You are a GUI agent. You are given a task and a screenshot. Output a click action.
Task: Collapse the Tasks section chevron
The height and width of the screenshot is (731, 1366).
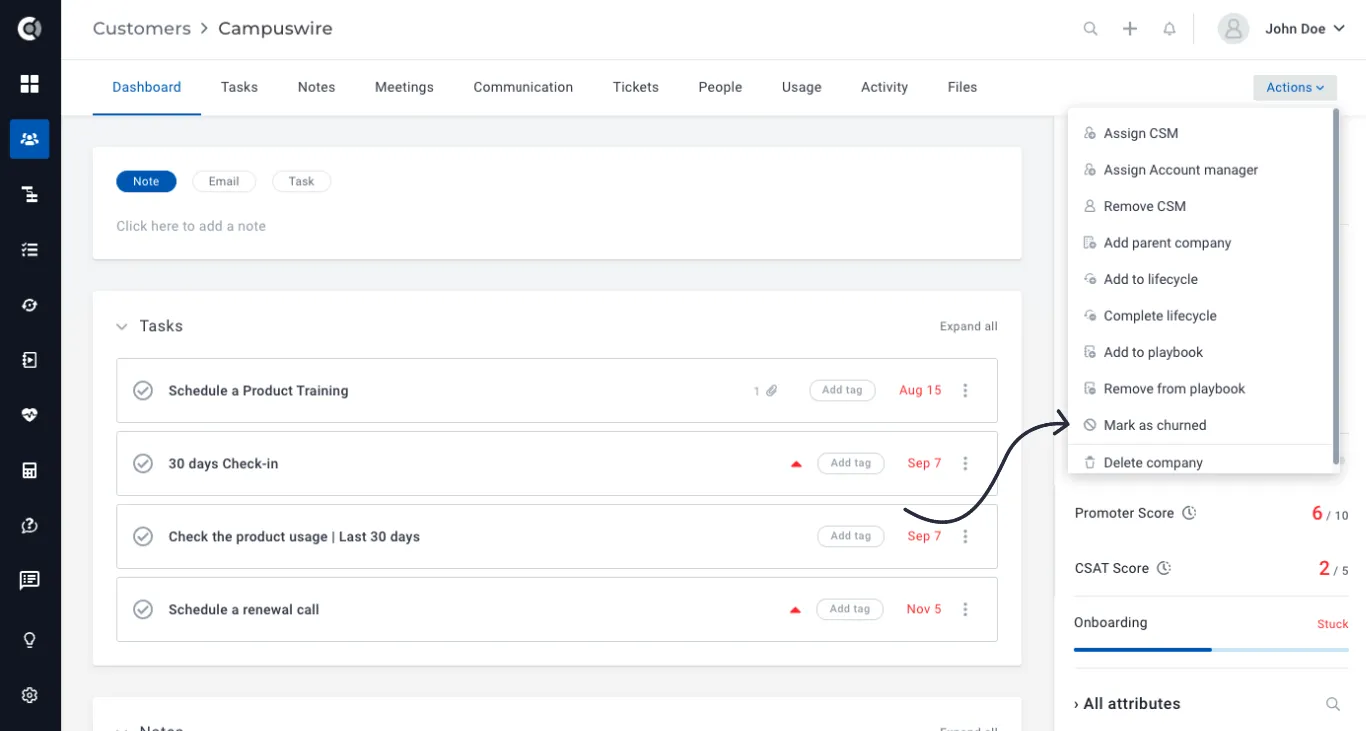122,326
